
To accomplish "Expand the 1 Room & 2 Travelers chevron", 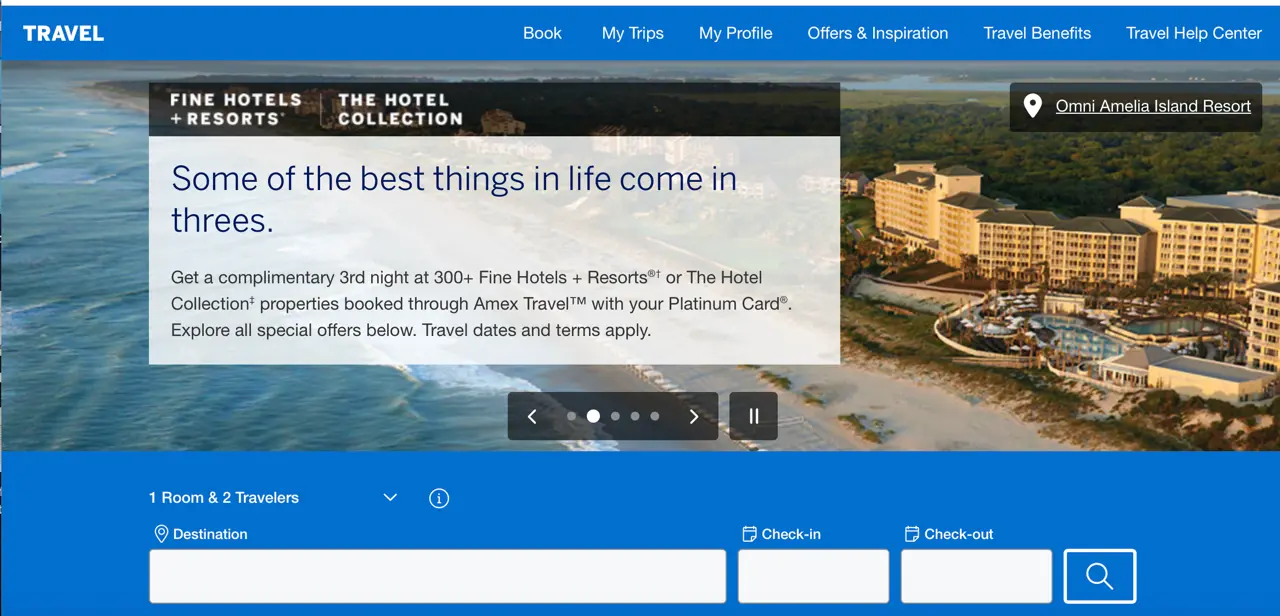I will (390, 498).
